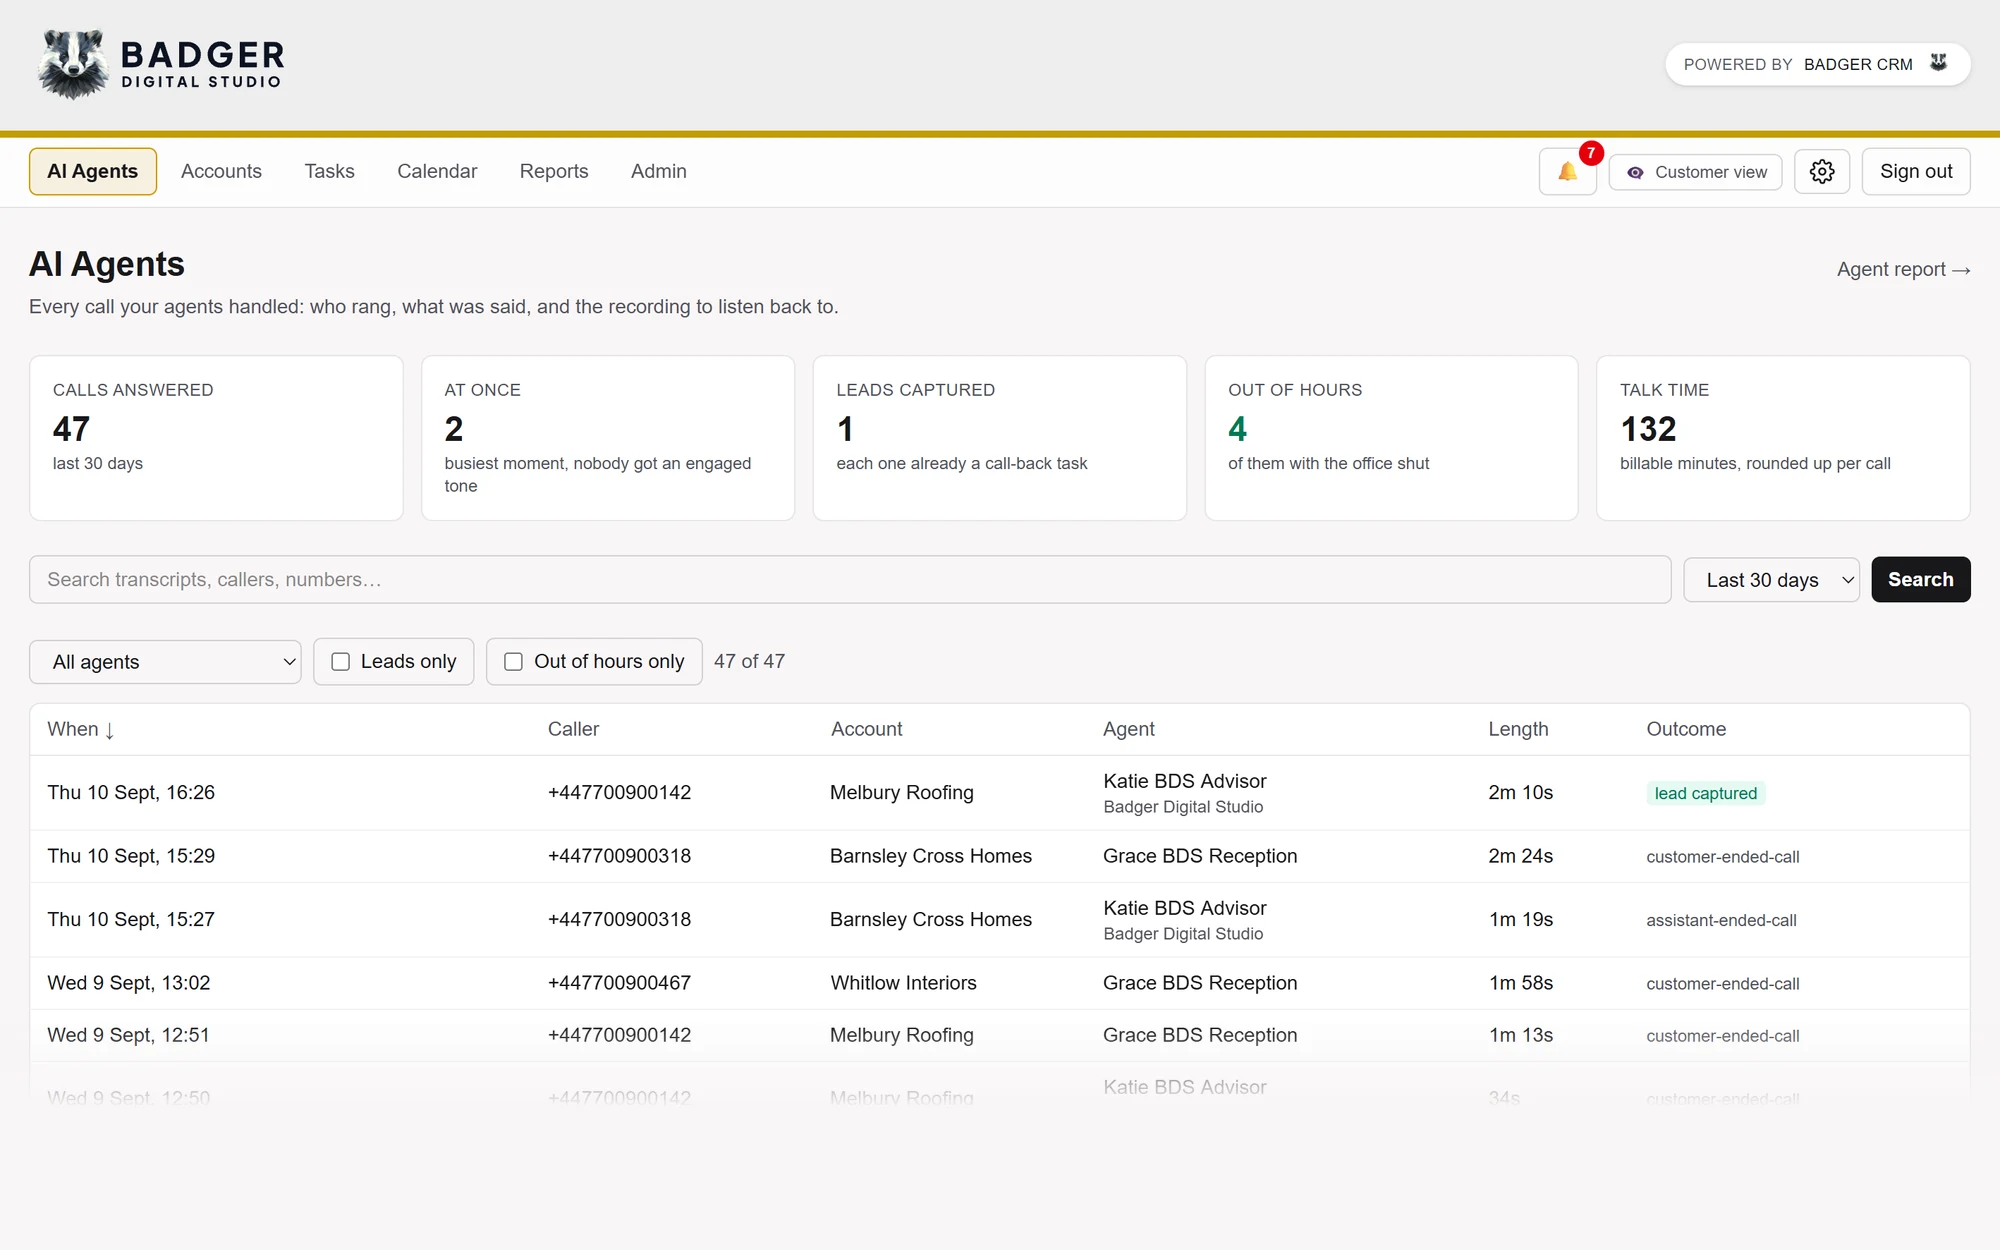The height and width of the screenshot is (1250, 2000).
Task: Open the All agents dropdown
Action: [165, 662]
